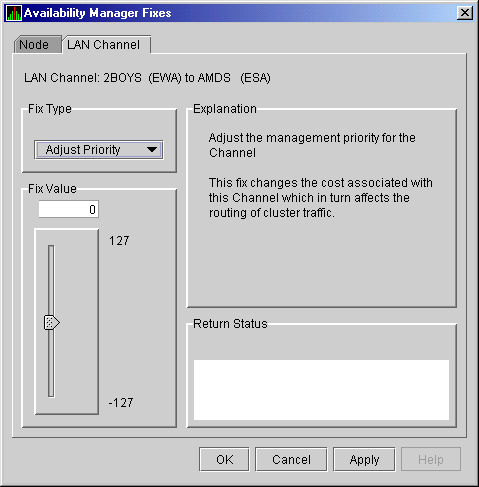Open the Adjust Priority fix type dropdown
The height and width of the screenshot is (487, 479).
coord(99,150)
